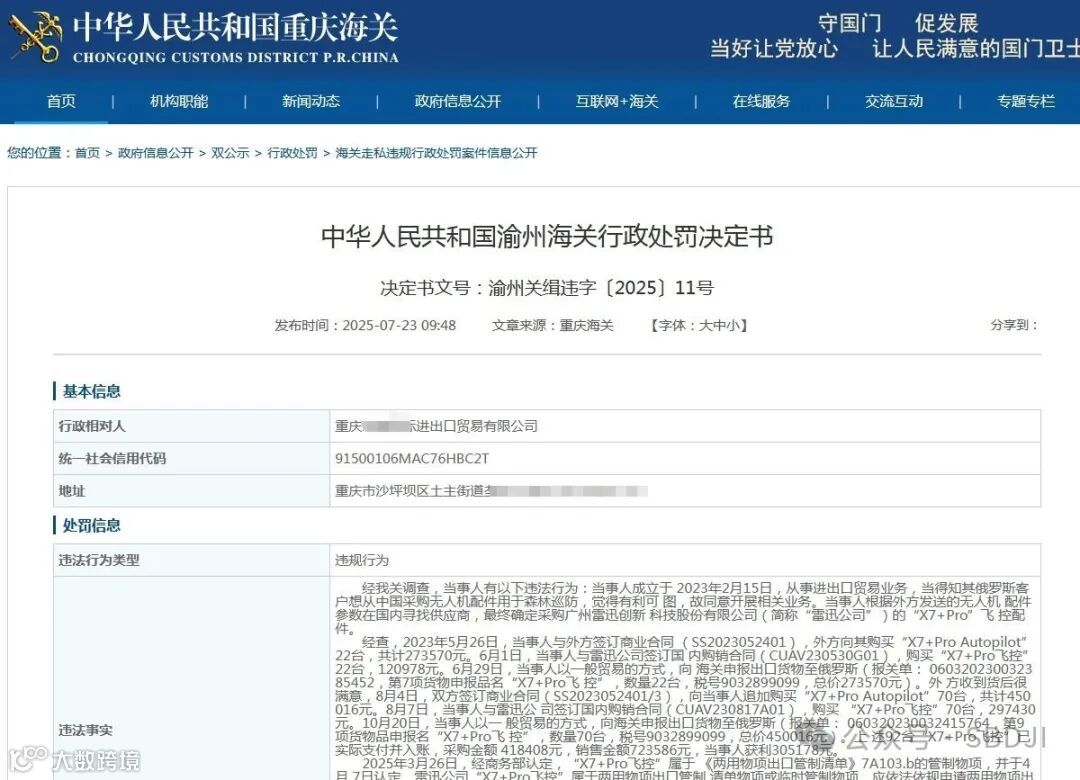The image size is (1080, 780).
Task: Click the 政府信息公开 breadcrumb link
Action: 156,153
